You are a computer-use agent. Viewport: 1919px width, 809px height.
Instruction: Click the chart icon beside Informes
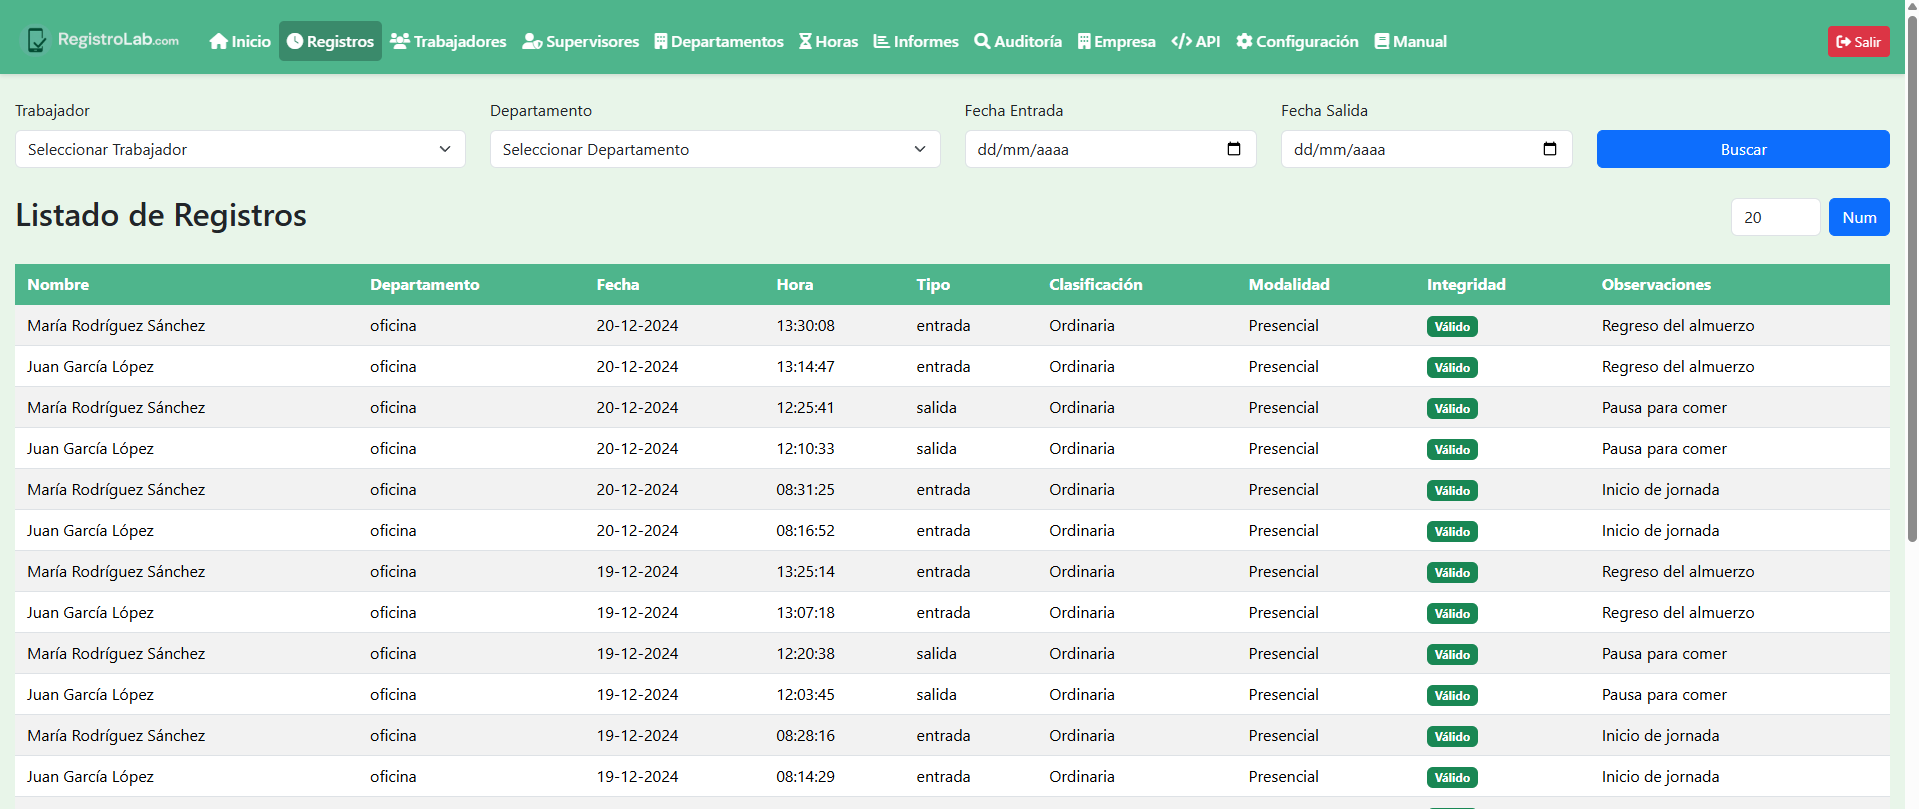coord(881,41)
